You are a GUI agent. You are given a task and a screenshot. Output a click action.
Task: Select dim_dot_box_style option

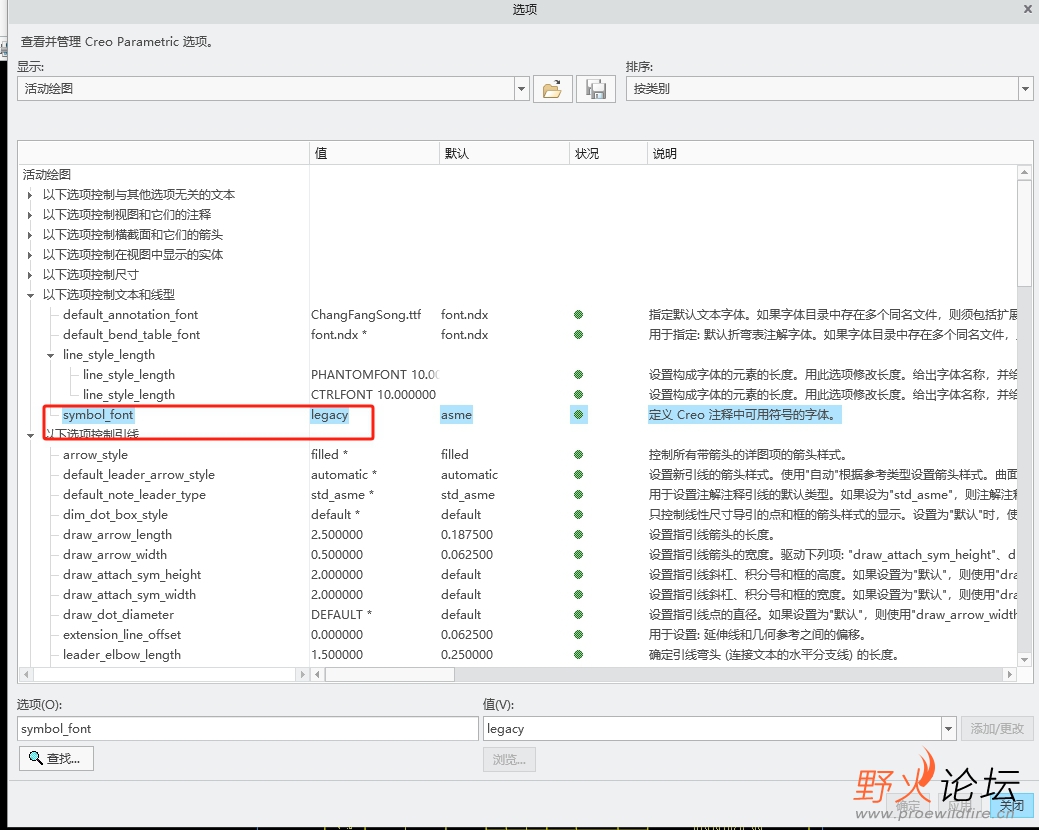(x=115, y=515)
